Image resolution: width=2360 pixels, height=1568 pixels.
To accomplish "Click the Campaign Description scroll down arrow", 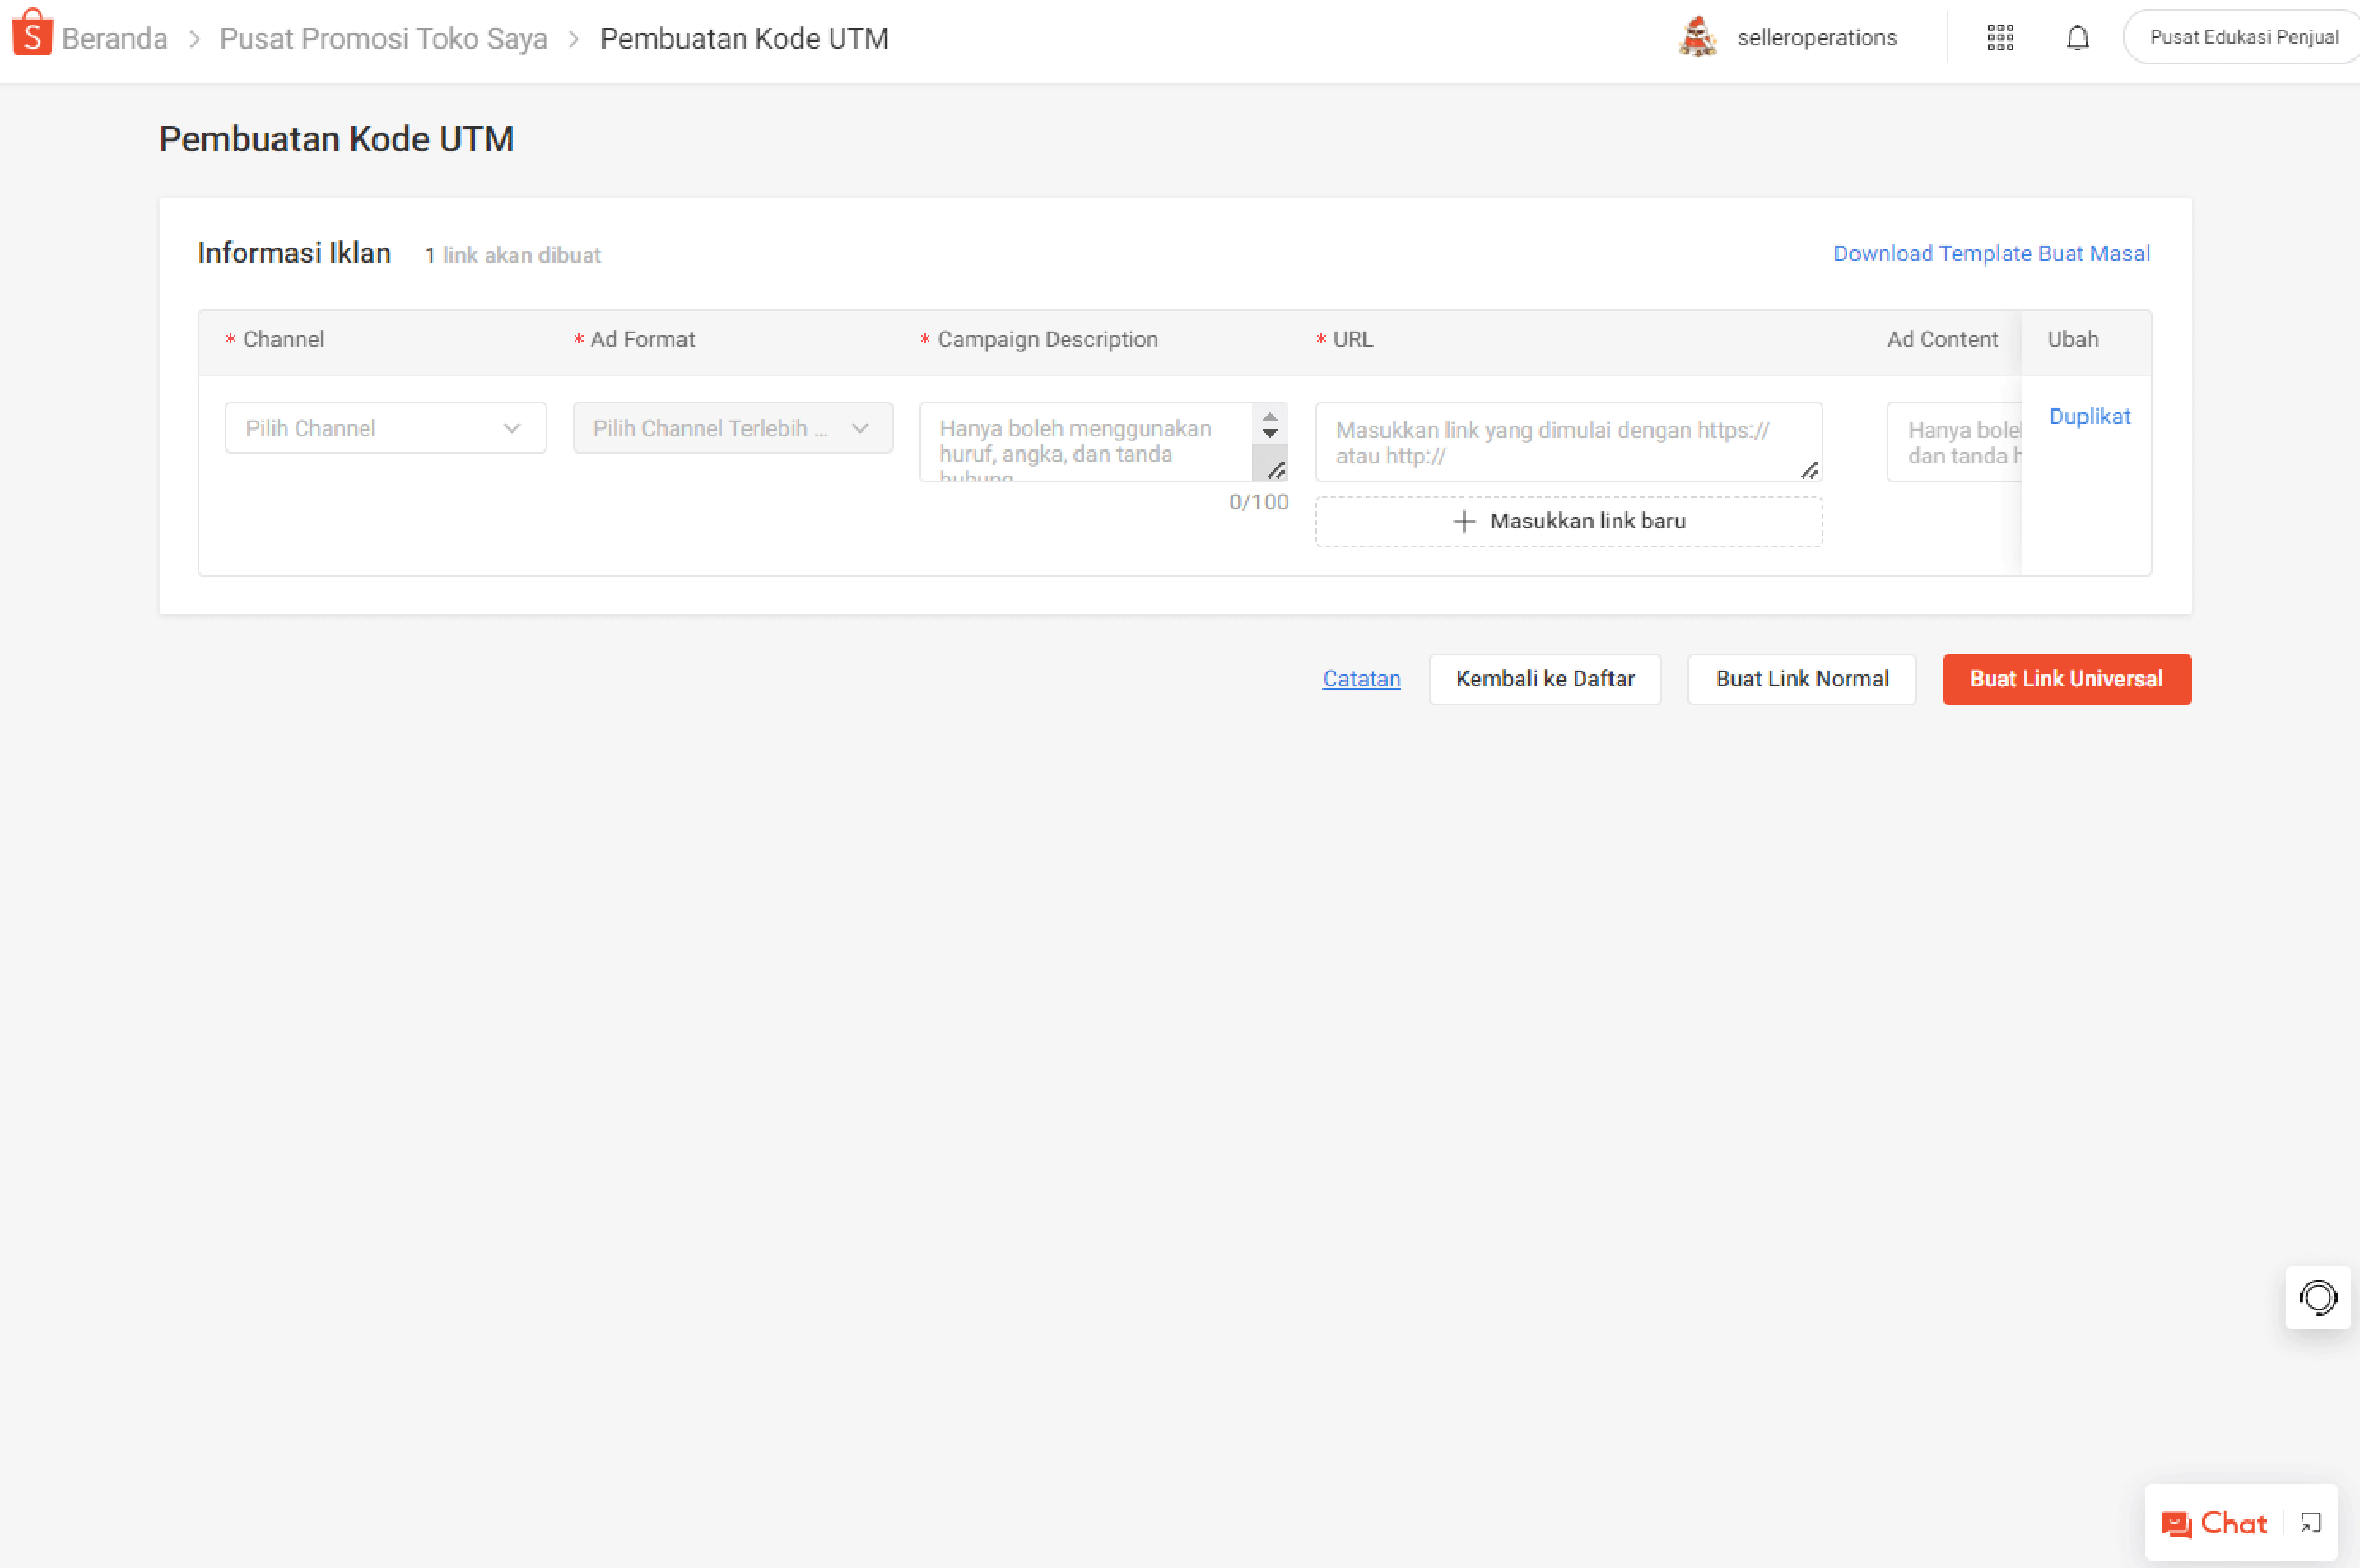I will [1269, 434].
